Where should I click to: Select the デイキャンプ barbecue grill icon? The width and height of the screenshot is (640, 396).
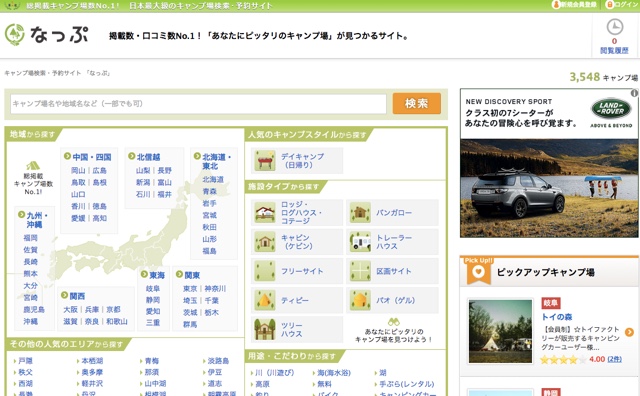265,160
